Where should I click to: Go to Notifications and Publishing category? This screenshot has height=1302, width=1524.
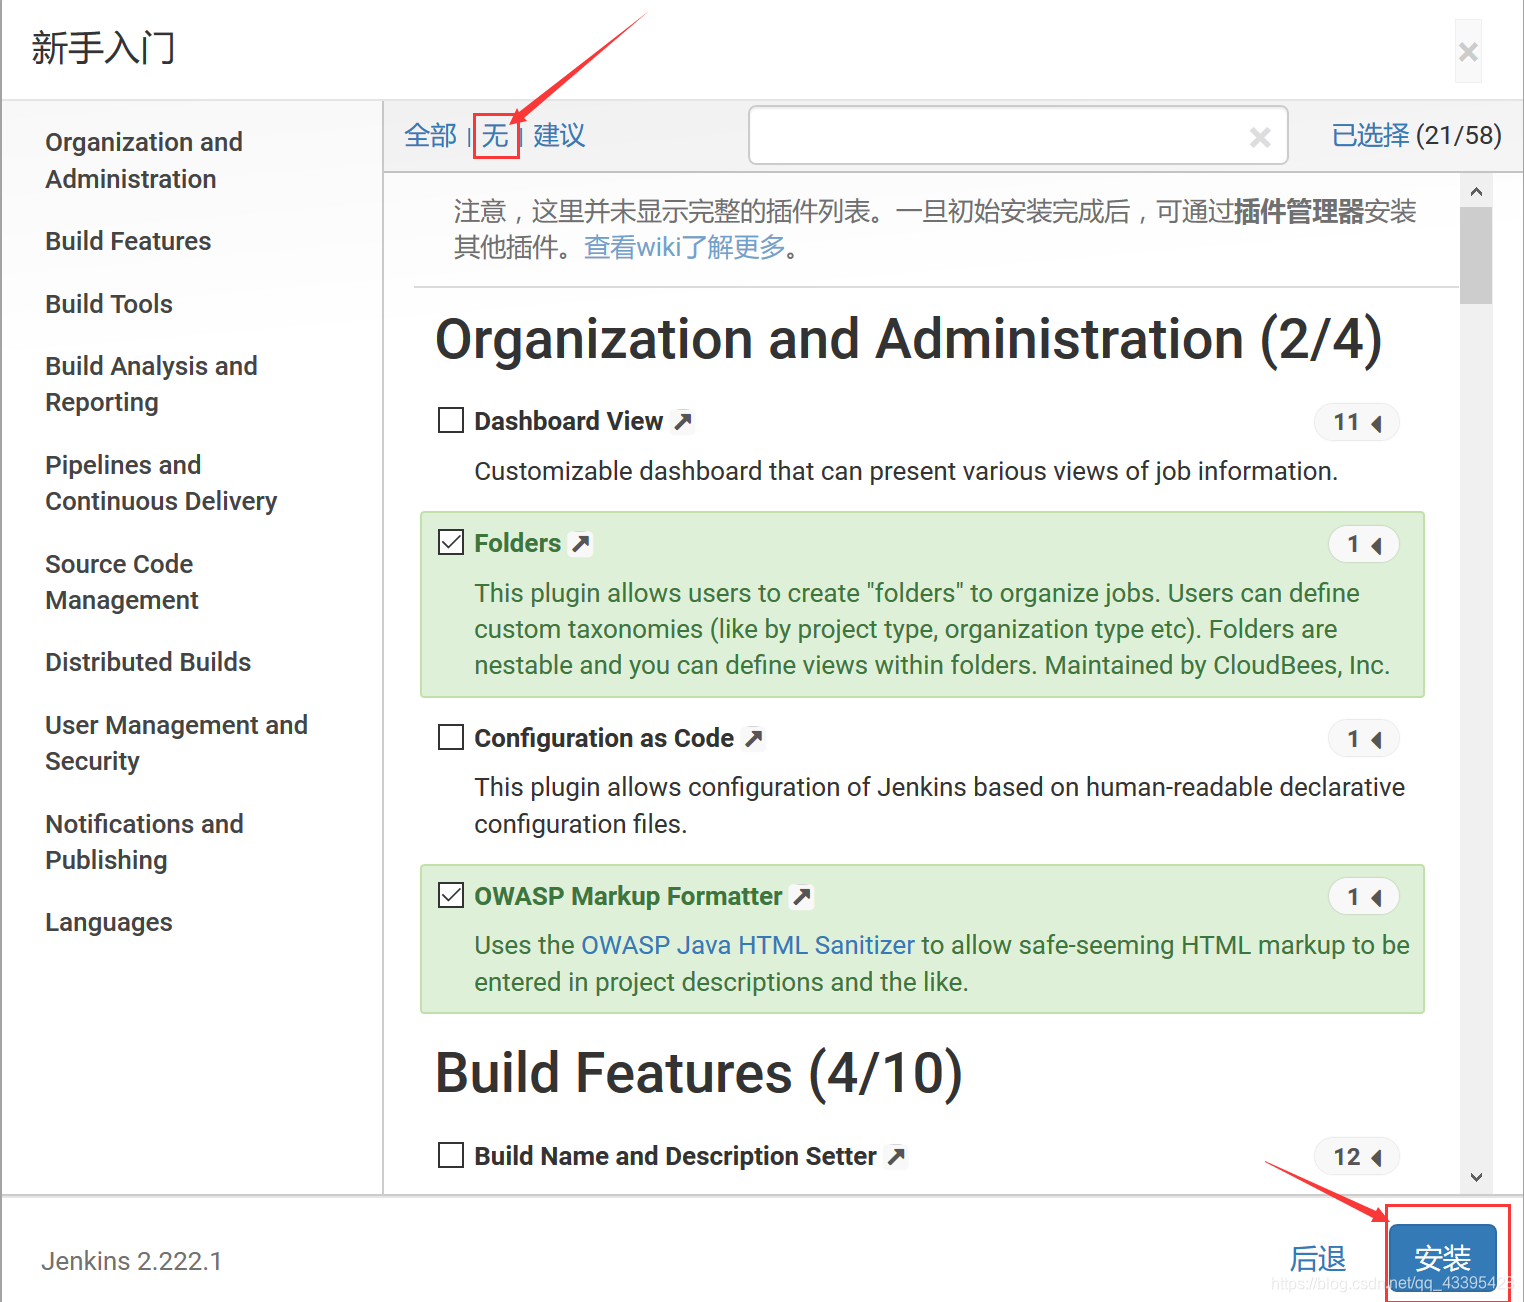tap(144, 842)
